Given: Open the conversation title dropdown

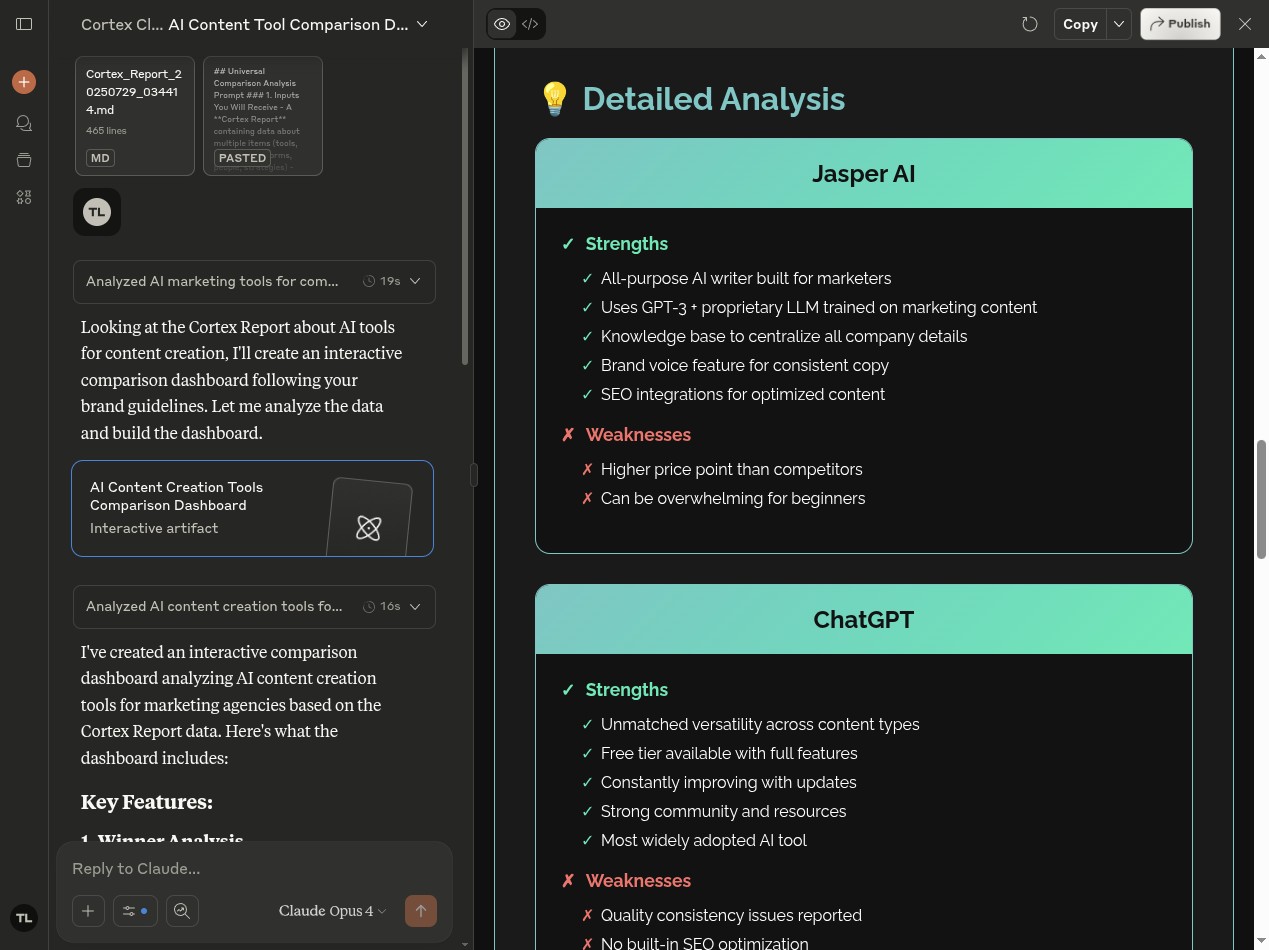Looking at the screenshot, I should click(422, 24).
